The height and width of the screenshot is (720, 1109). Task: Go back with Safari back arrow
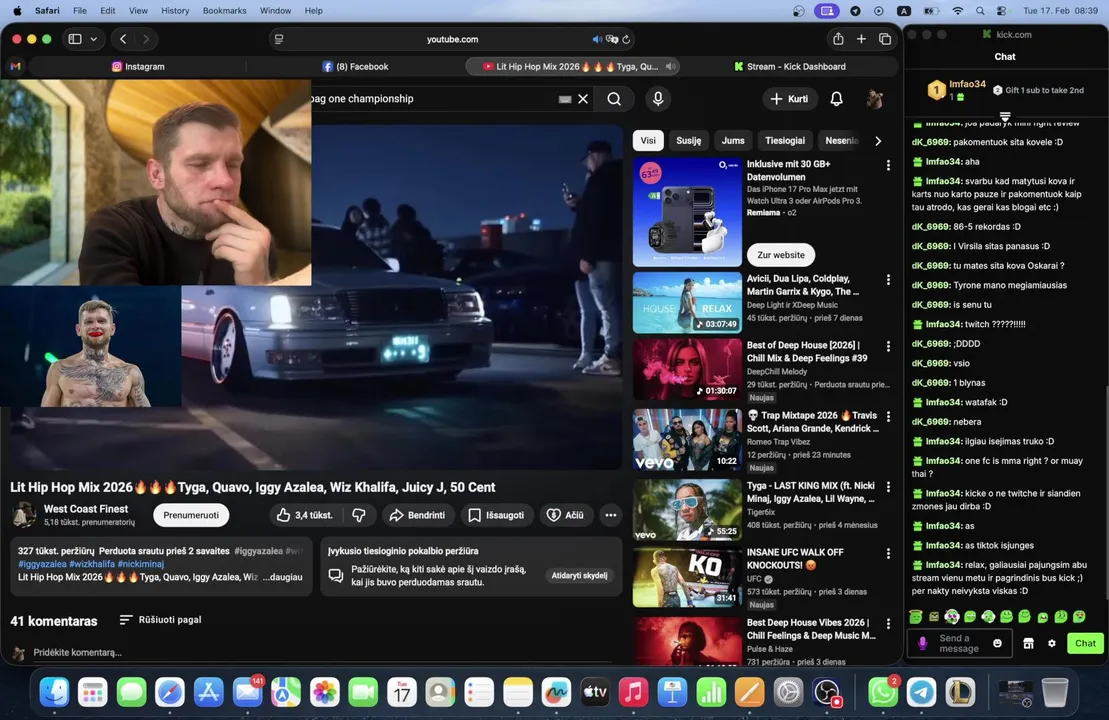(x=123, y=39)
